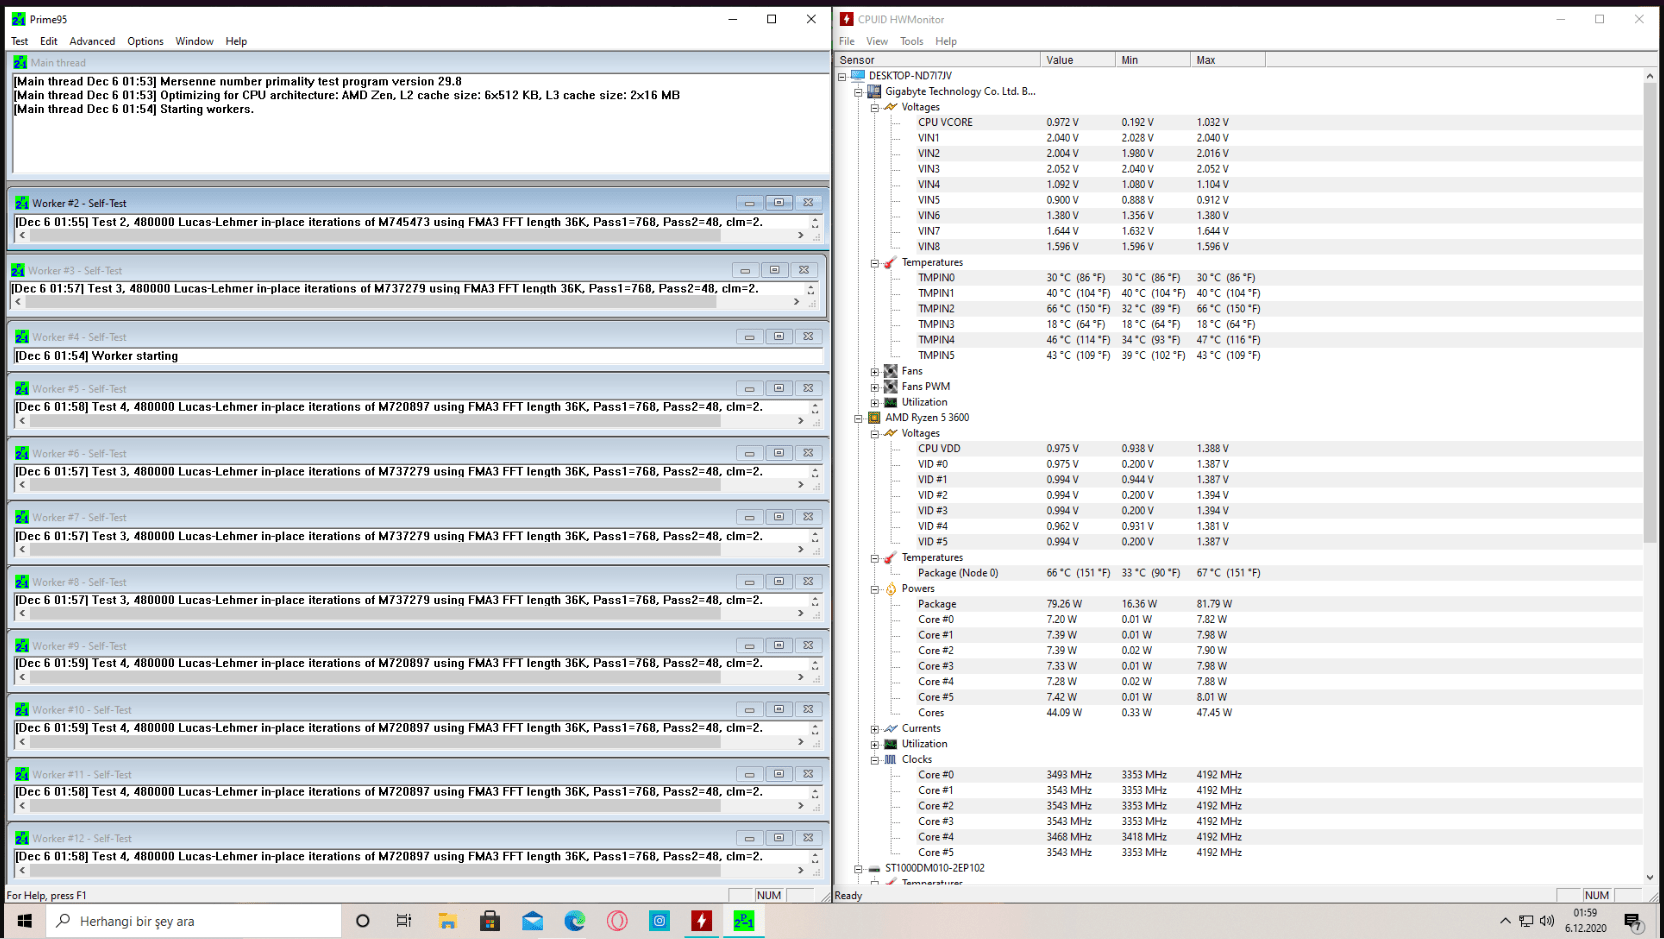
Task: Select the Clocks icon under AMD Ryzen
Action: tap(890, 760)
